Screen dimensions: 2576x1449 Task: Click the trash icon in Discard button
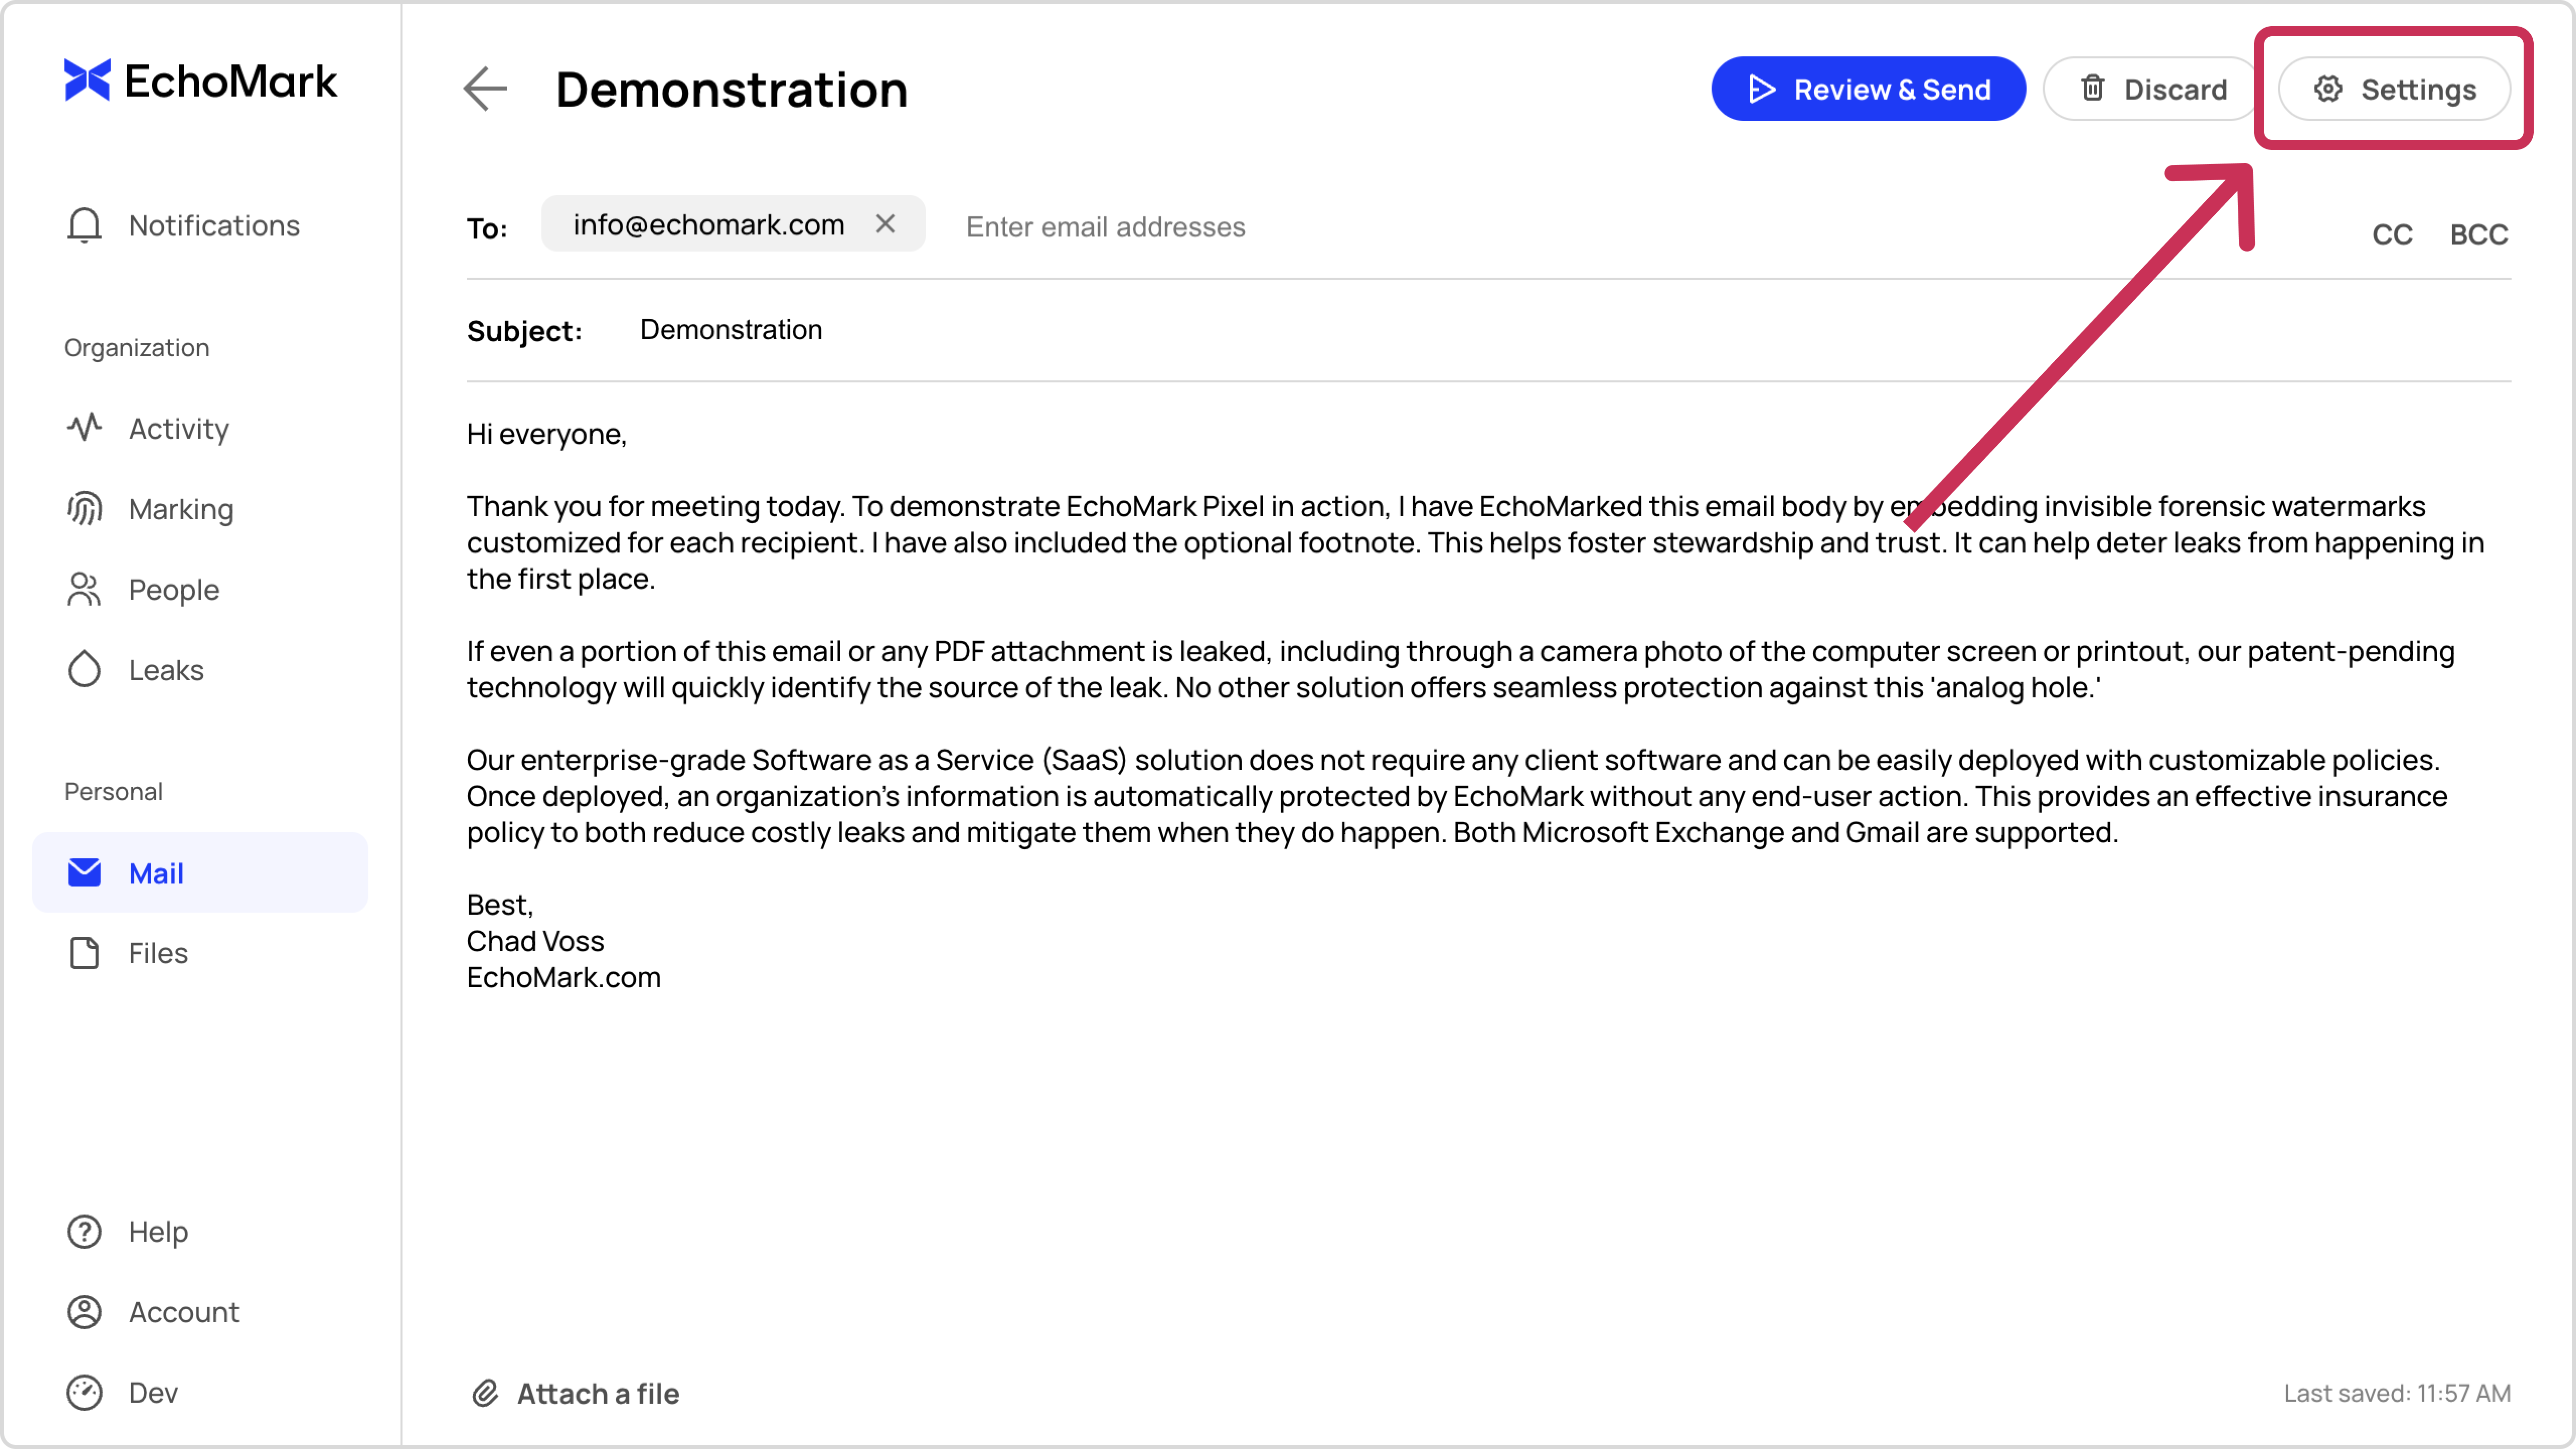(2092, 88)
